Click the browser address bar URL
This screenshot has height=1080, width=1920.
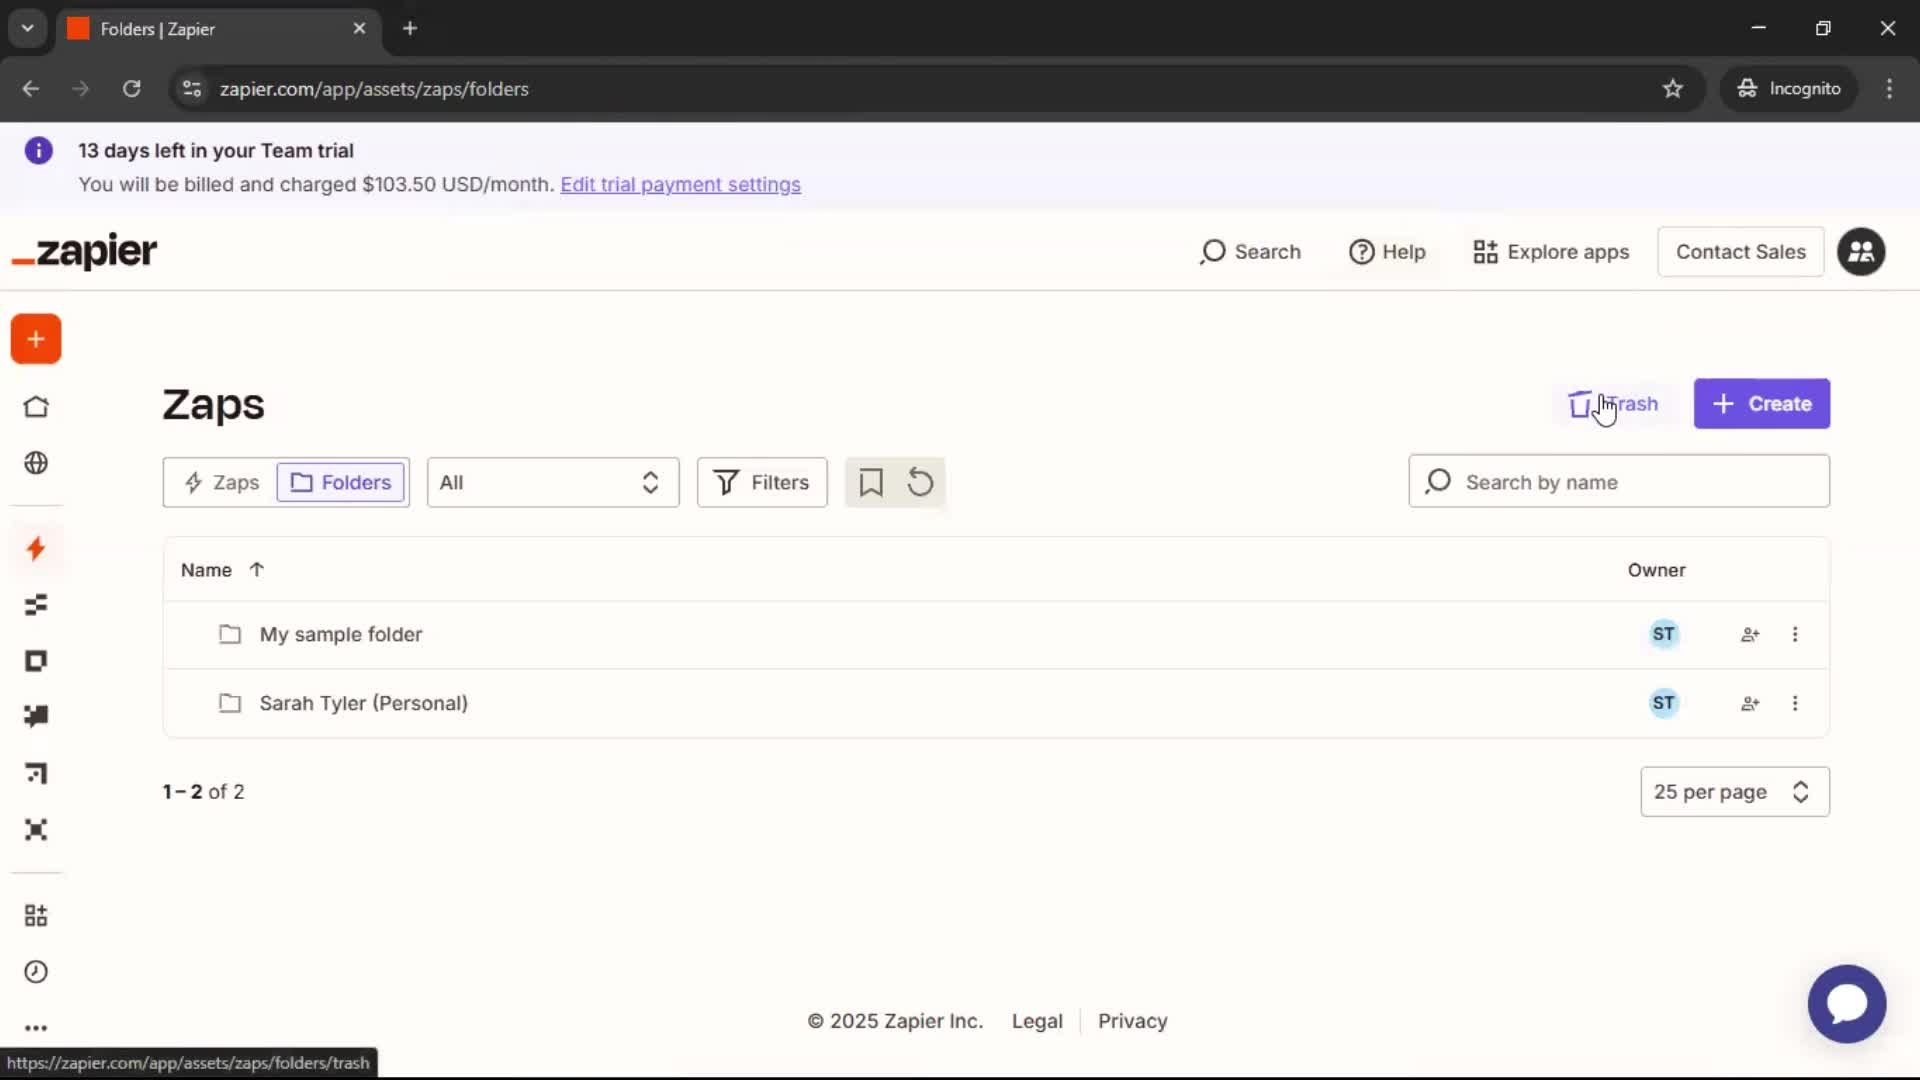tap(374, 89)
